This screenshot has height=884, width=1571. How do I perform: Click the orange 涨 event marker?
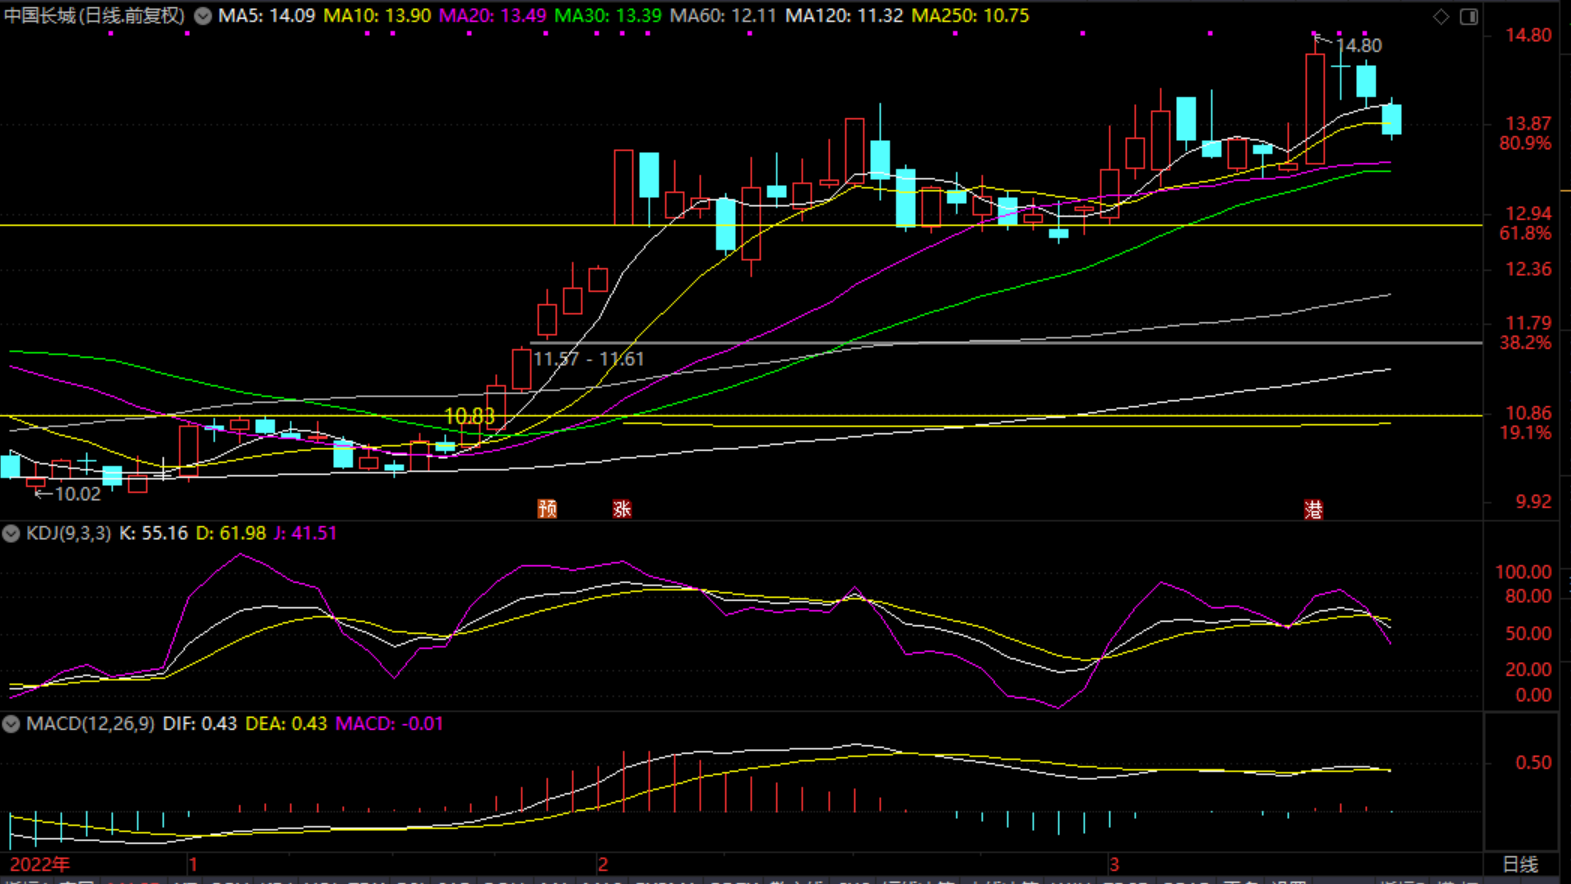[622, 509]
